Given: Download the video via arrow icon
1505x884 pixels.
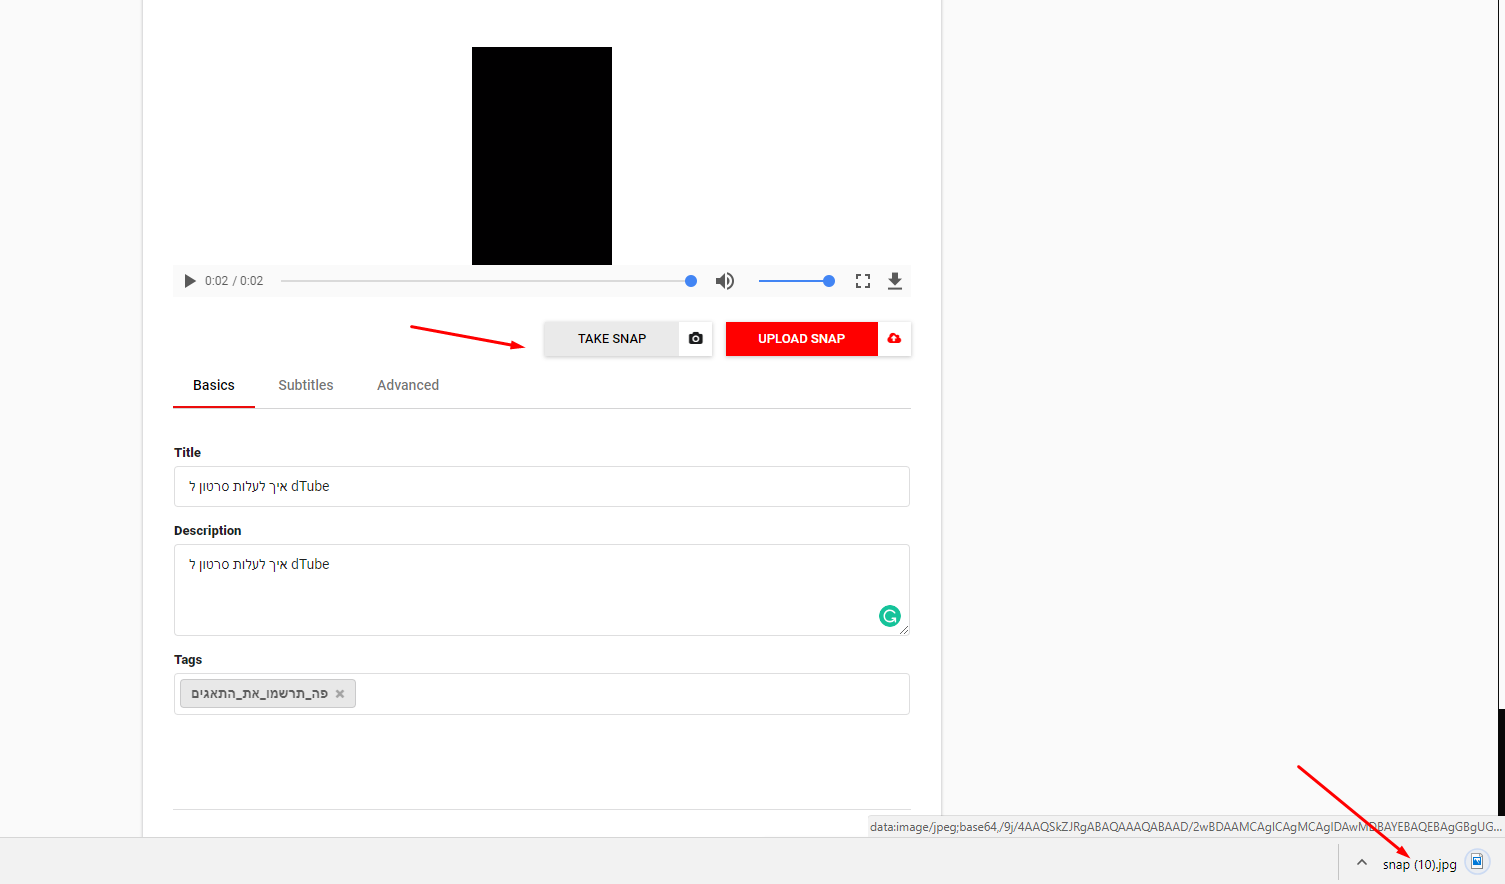Looking at the screenshot, I should point(895,281).
